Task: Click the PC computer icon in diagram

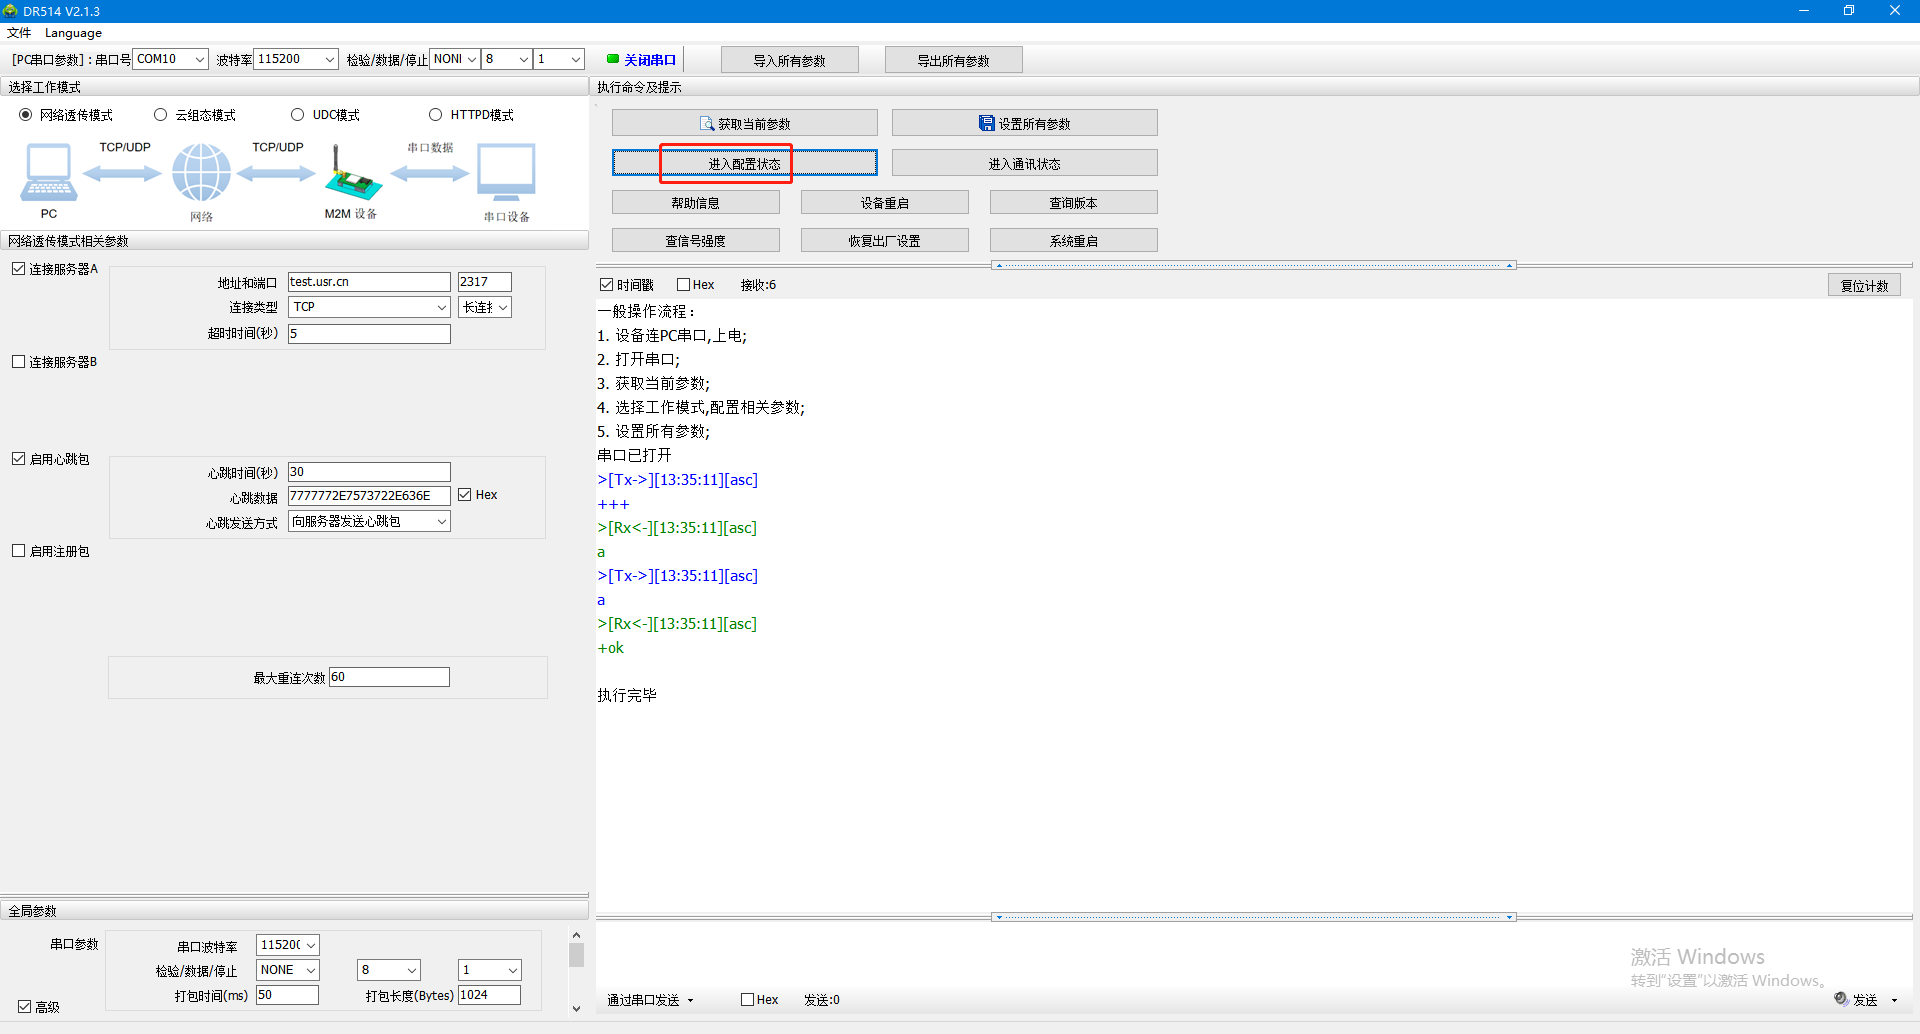Action: (x=48, y=173)
